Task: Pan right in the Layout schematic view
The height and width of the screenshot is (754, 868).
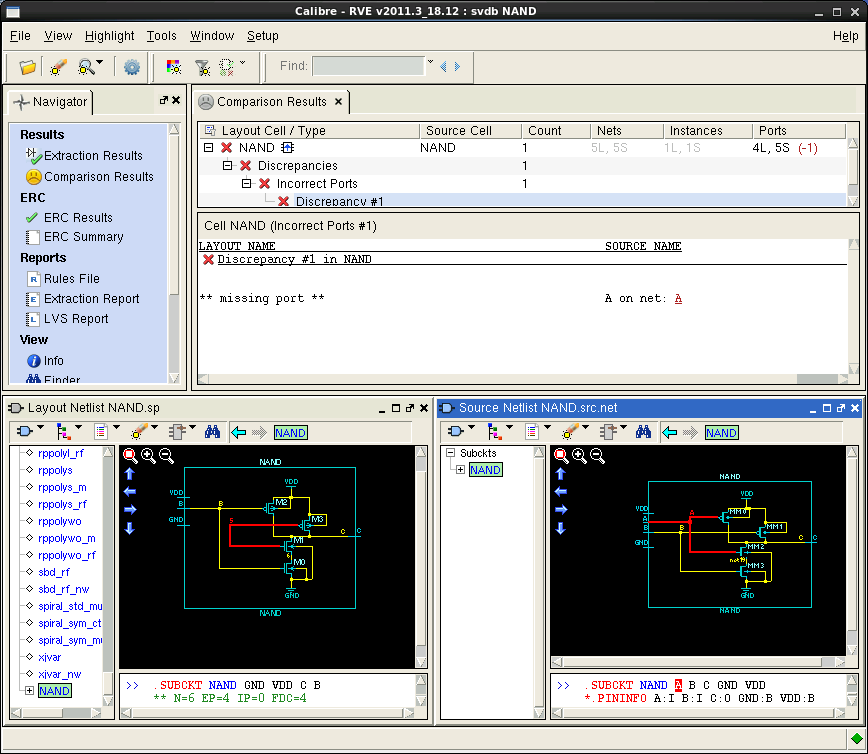Action: [x=130, y=510]
